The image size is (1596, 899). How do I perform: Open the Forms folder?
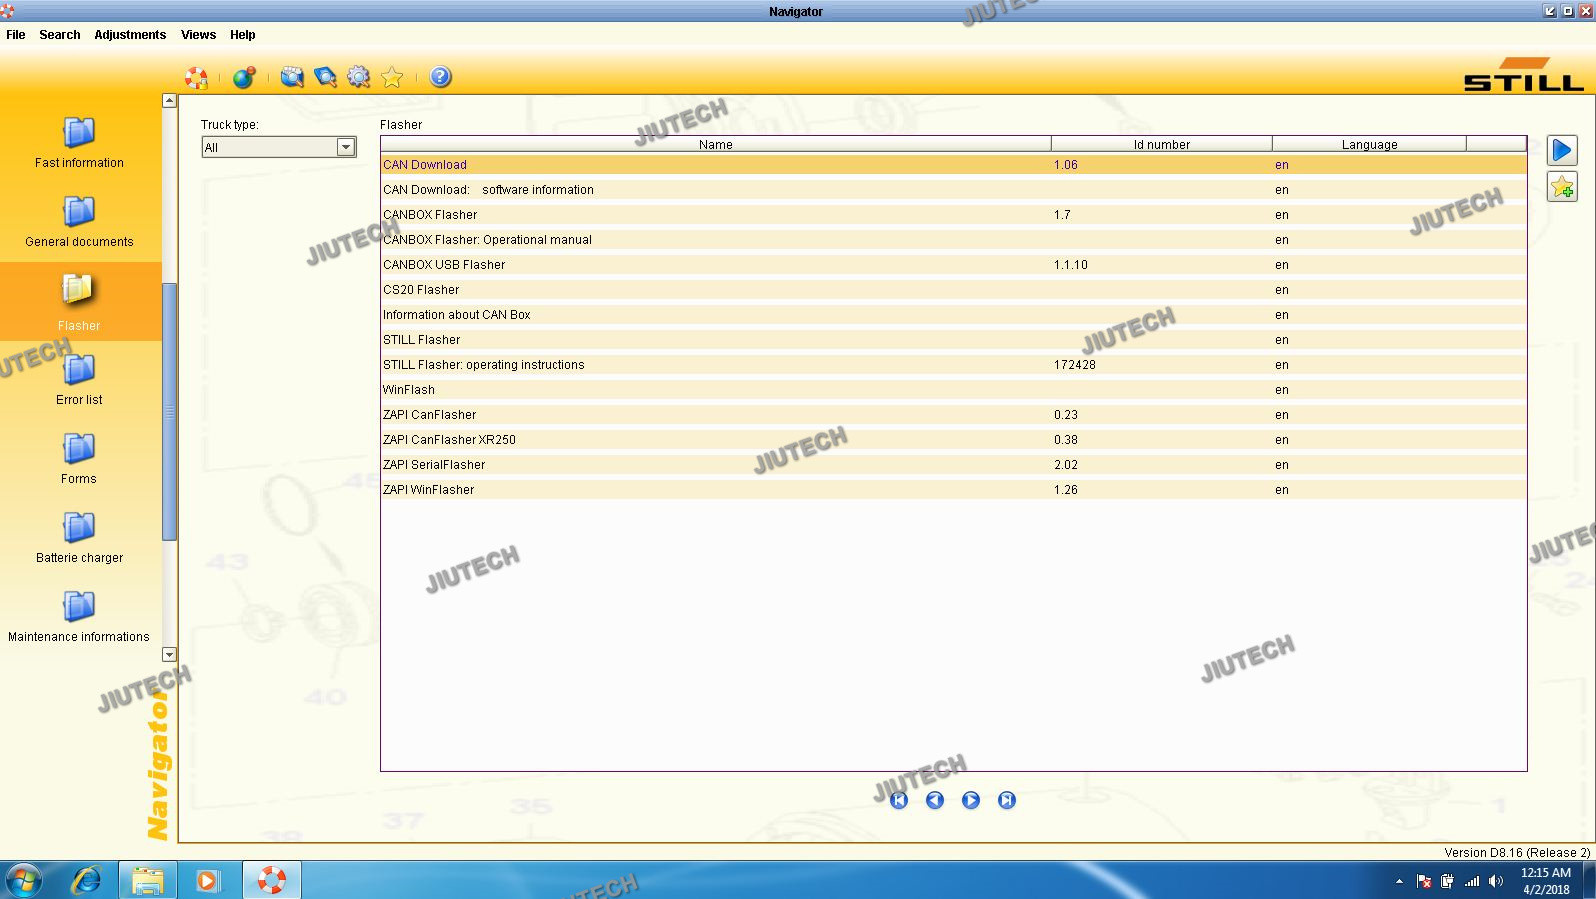coord(79,458)
